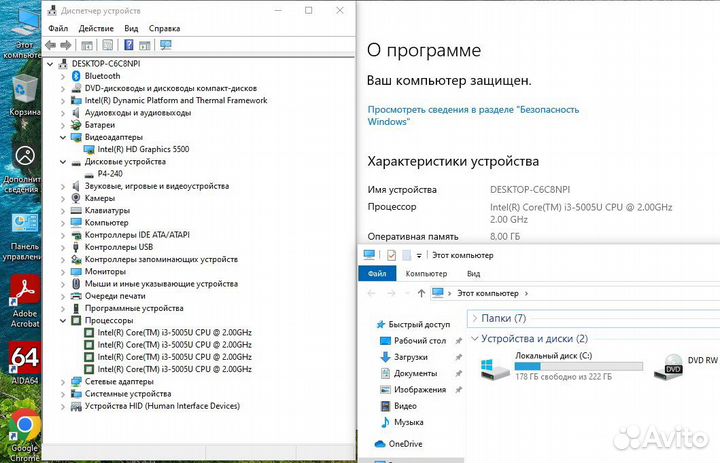Select the P4-240 disk device

110,174
